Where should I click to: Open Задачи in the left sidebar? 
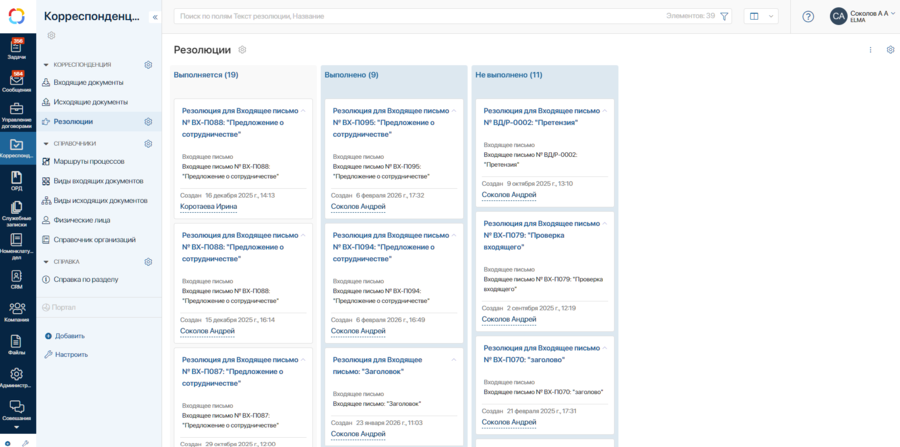[17, 49]
